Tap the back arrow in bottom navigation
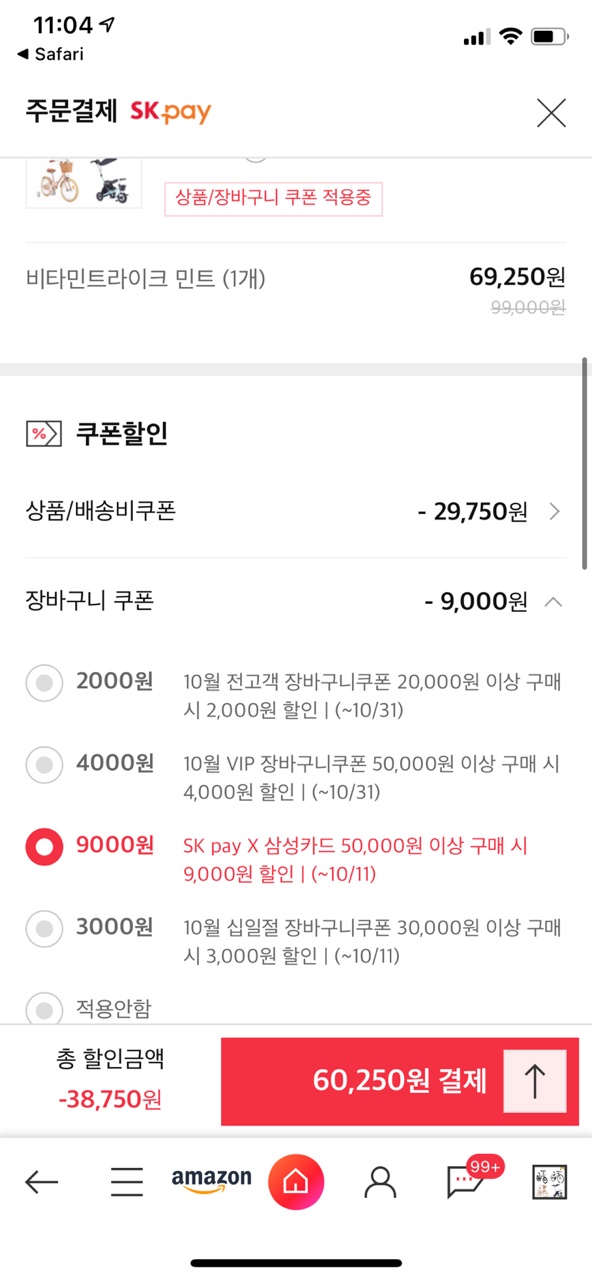This screenshot has width=592, height=1280. 41,1183
